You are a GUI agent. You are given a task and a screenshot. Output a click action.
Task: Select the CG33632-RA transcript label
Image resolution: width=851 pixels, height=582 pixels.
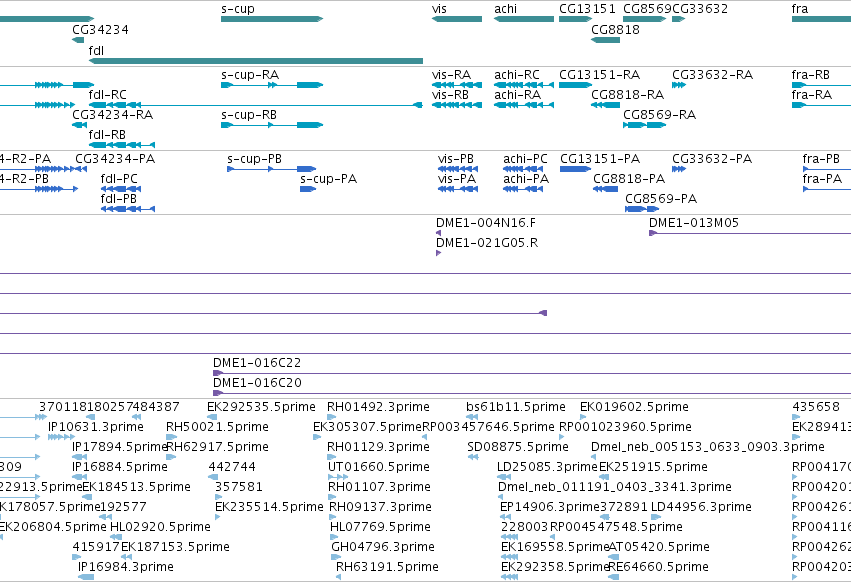coord(712,74)
